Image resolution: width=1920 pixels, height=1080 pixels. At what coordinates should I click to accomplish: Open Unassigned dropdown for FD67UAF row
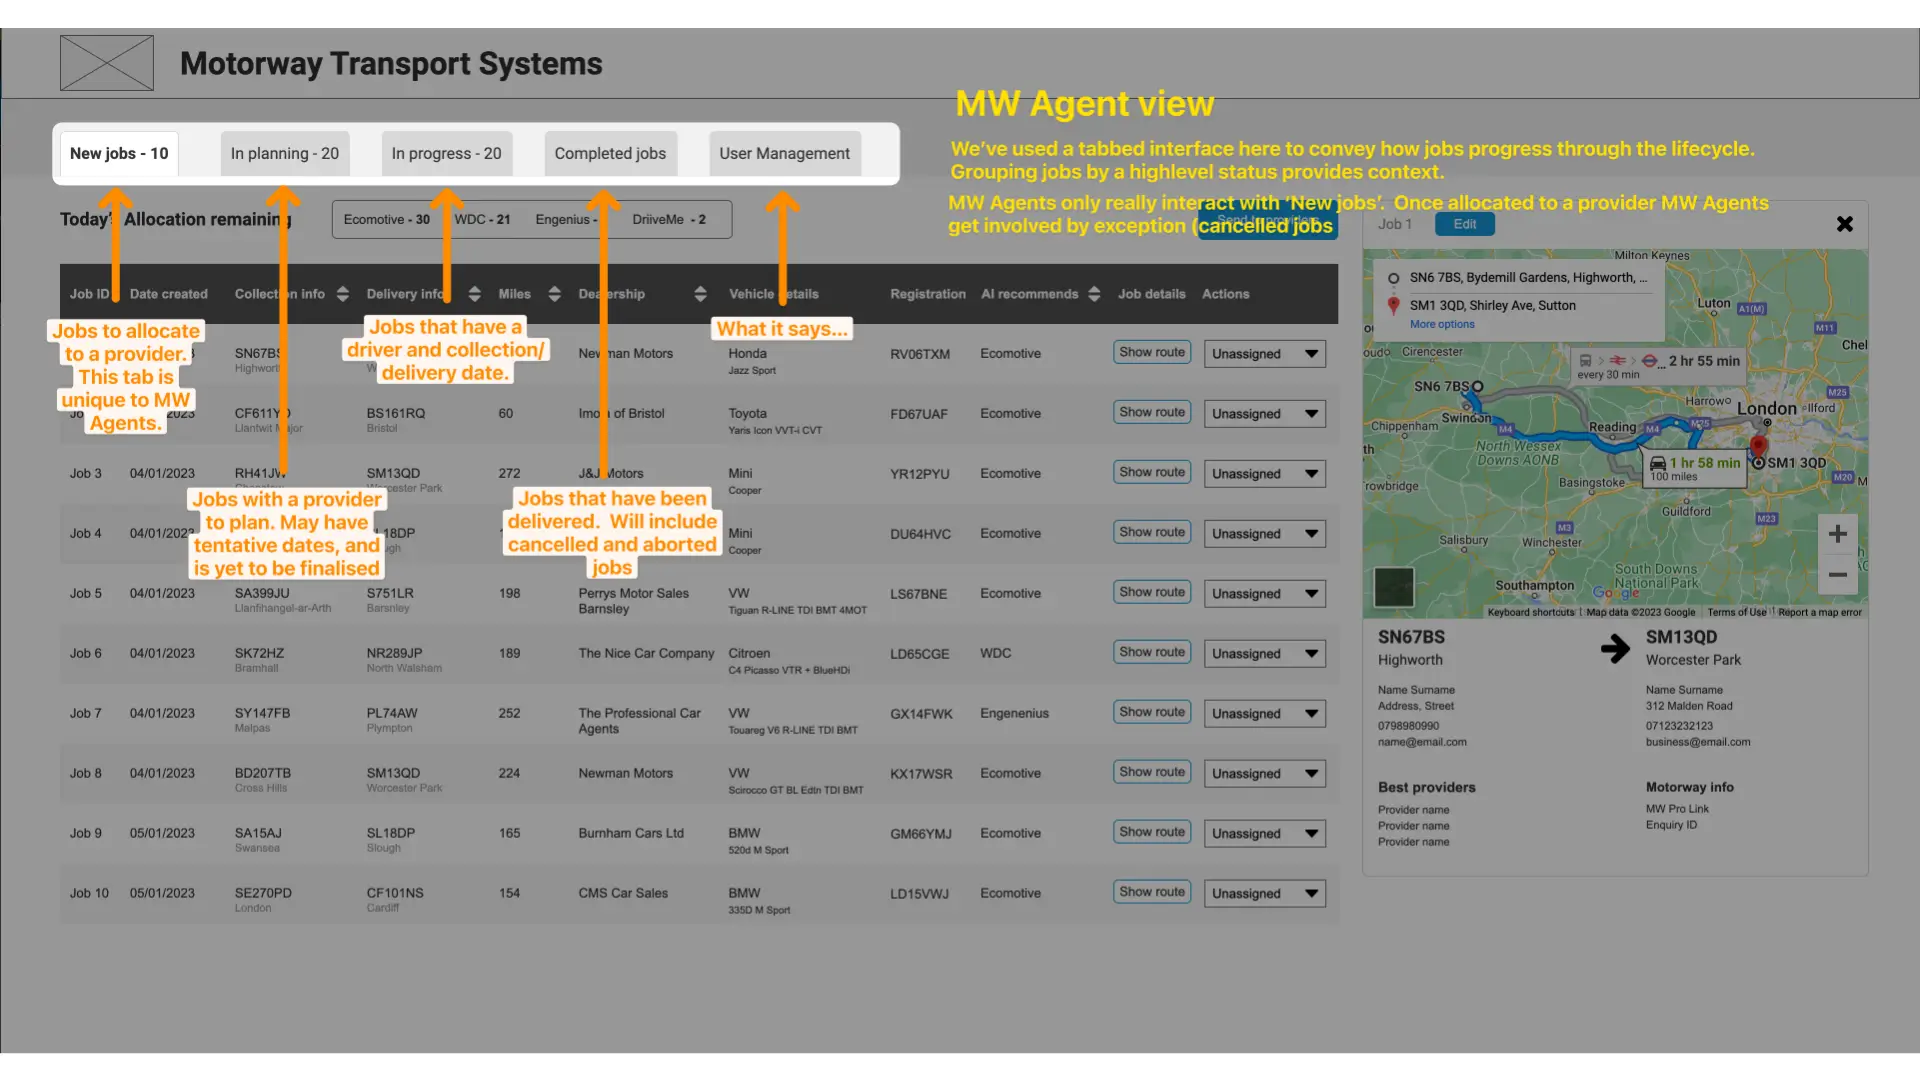(x=1265, y=414)
